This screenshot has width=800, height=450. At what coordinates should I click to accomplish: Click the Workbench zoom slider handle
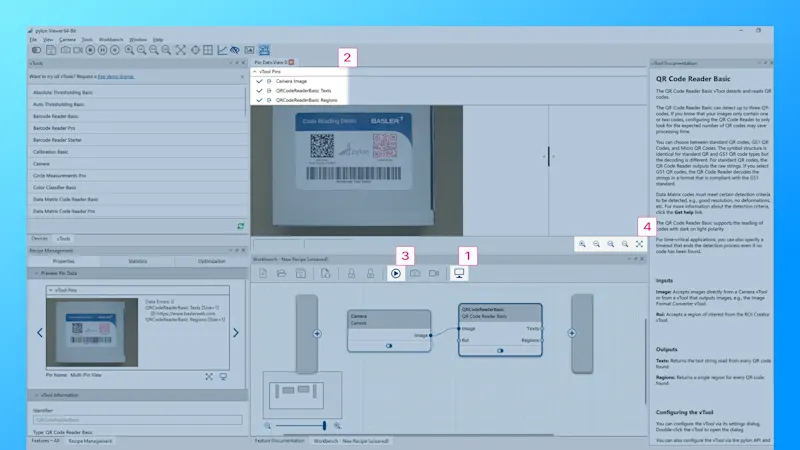click(x=322, y=425)
